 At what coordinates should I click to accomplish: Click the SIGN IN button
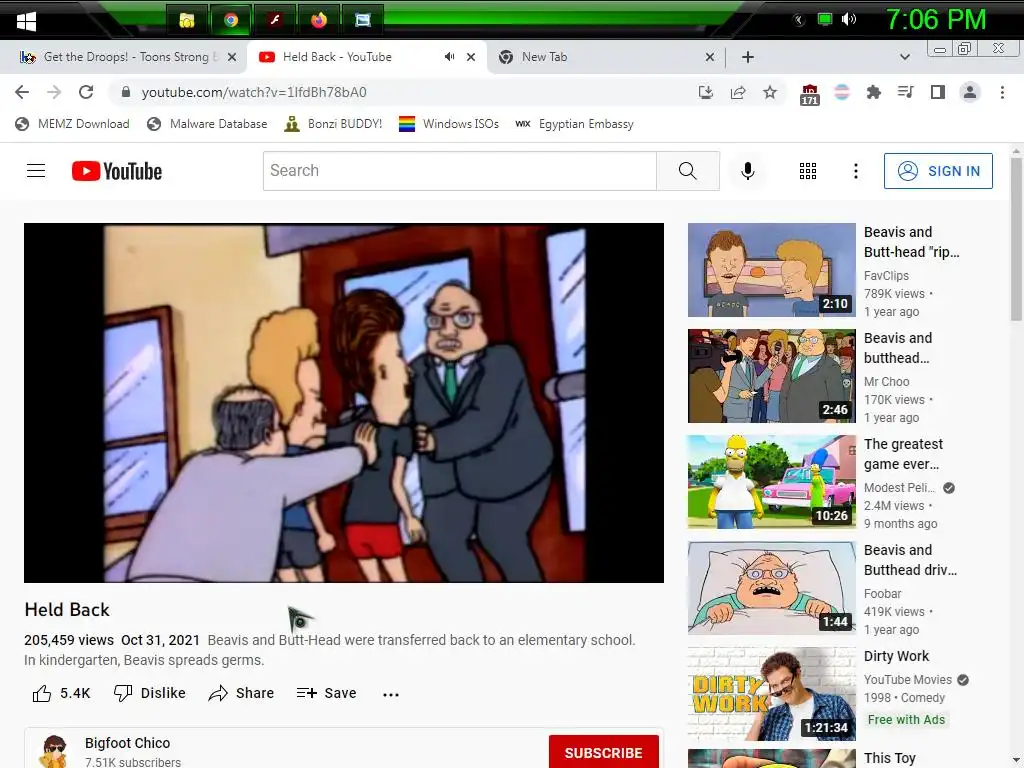(938, 171)
